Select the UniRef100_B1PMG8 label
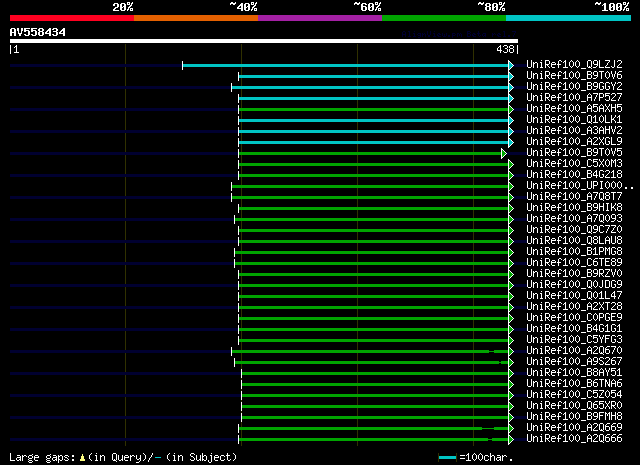The width and height of the screenshot is (640, 465). tap(574, 251)
